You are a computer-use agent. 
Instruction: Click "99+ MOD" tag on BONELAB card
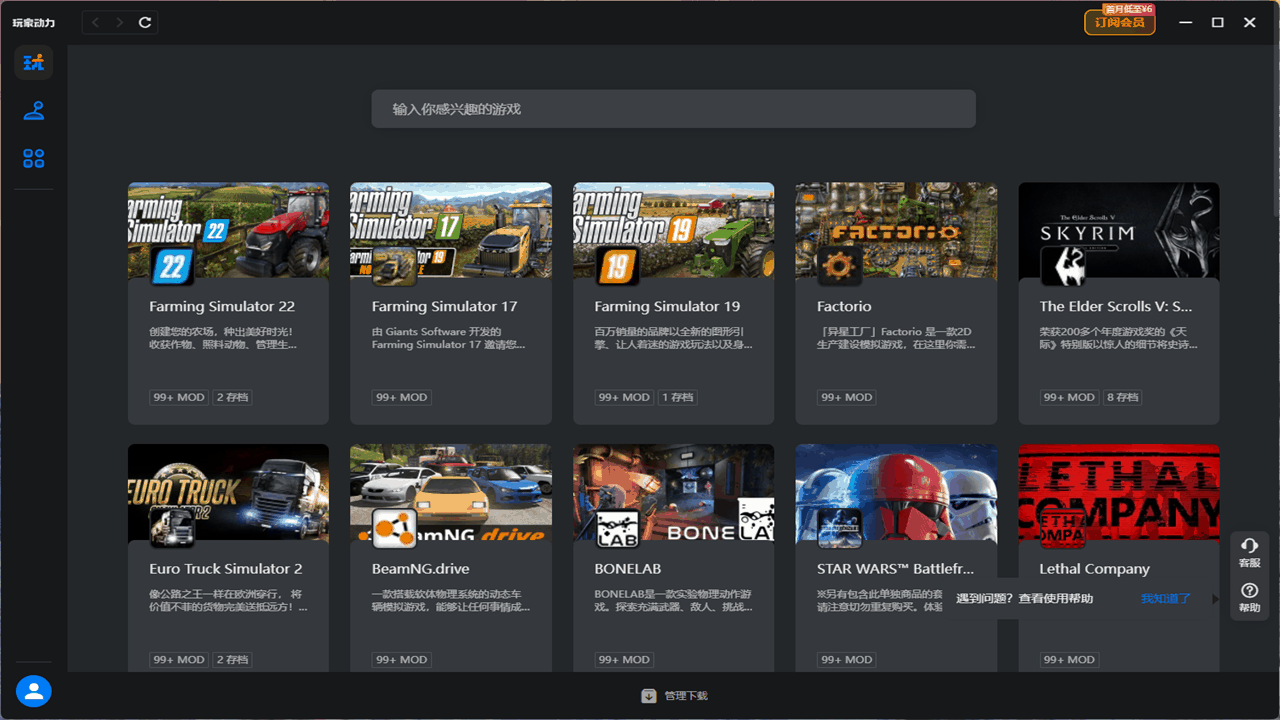tap(624, 659)
